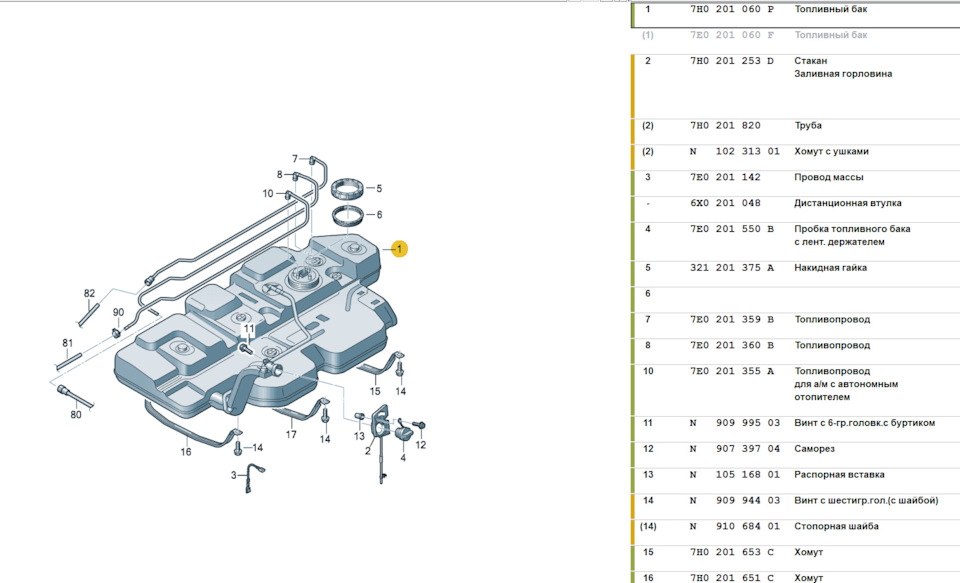Click 'Винт с шестигр.гол.(с шайбой)' entry

(x=795, y=506)
